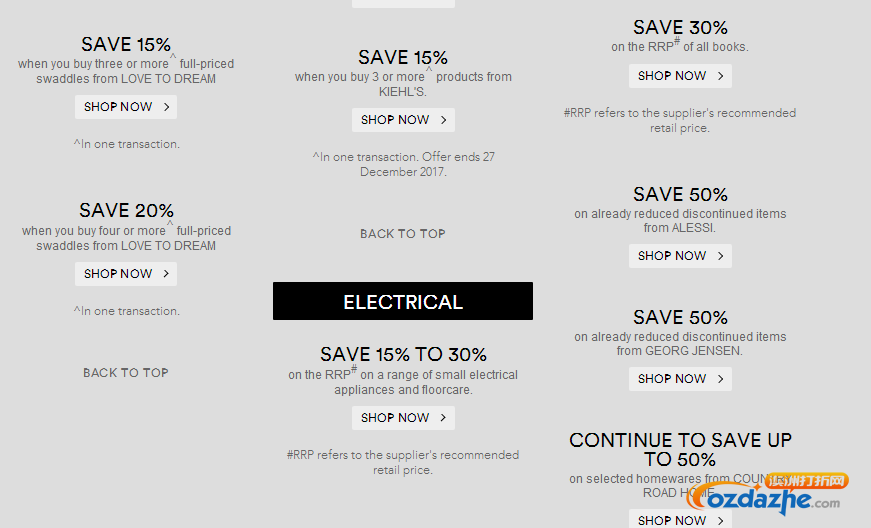871x528 pixels.
Task: Click Shop Now for small electrical appliances
Action: click(x=403, y=418)
